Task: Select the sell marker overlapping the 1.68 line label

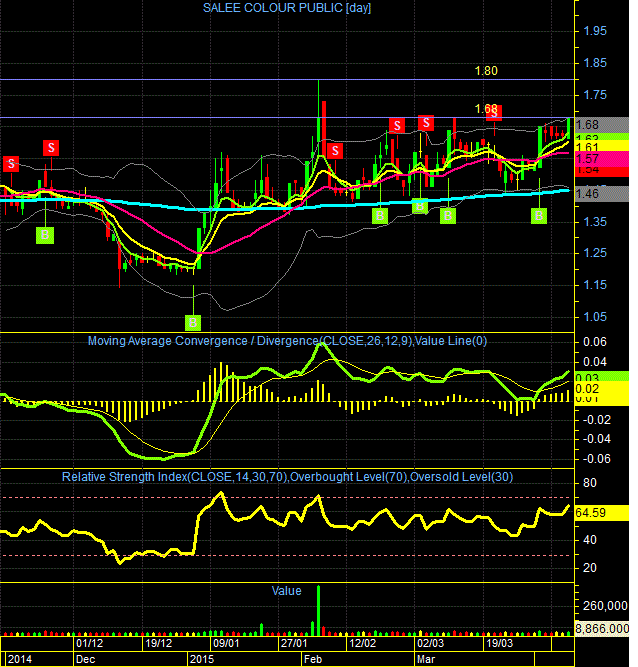Action: tap(494, 113)
